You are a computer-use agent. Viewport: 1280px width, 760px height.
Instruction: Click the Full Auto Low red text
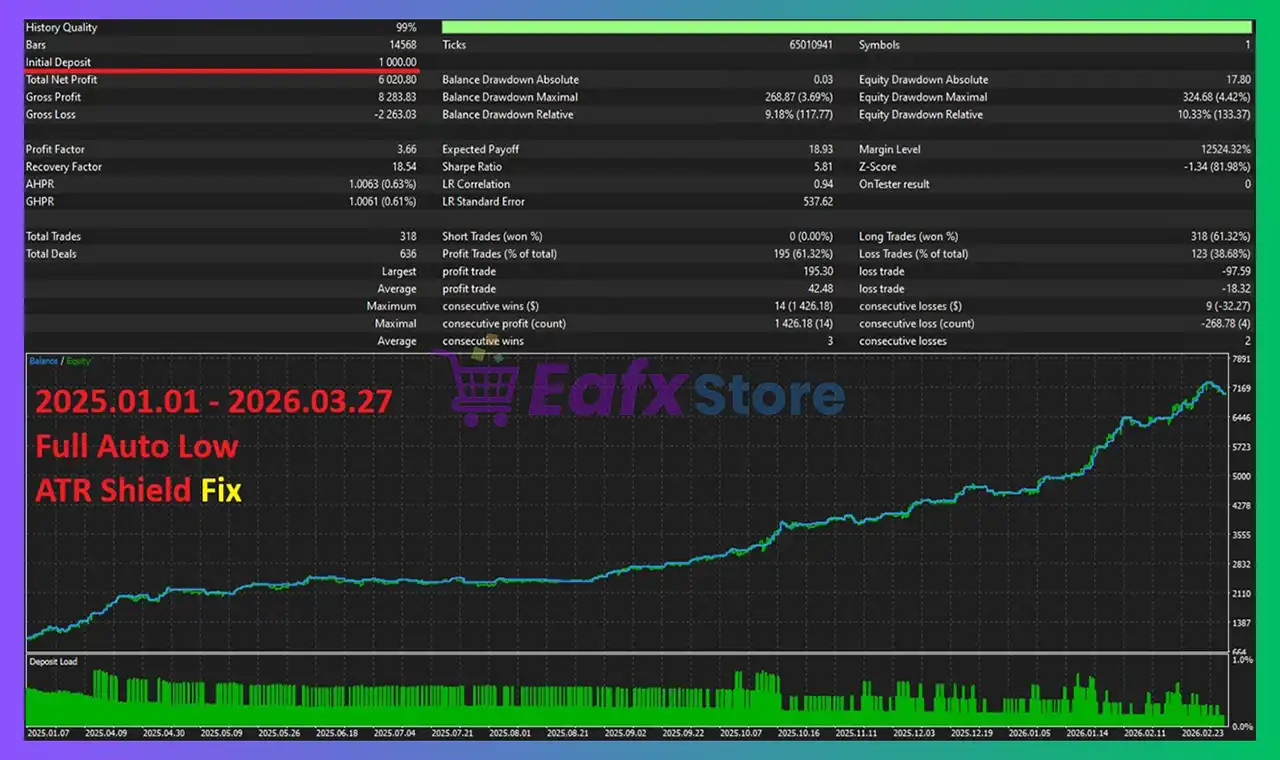point(136,447)
